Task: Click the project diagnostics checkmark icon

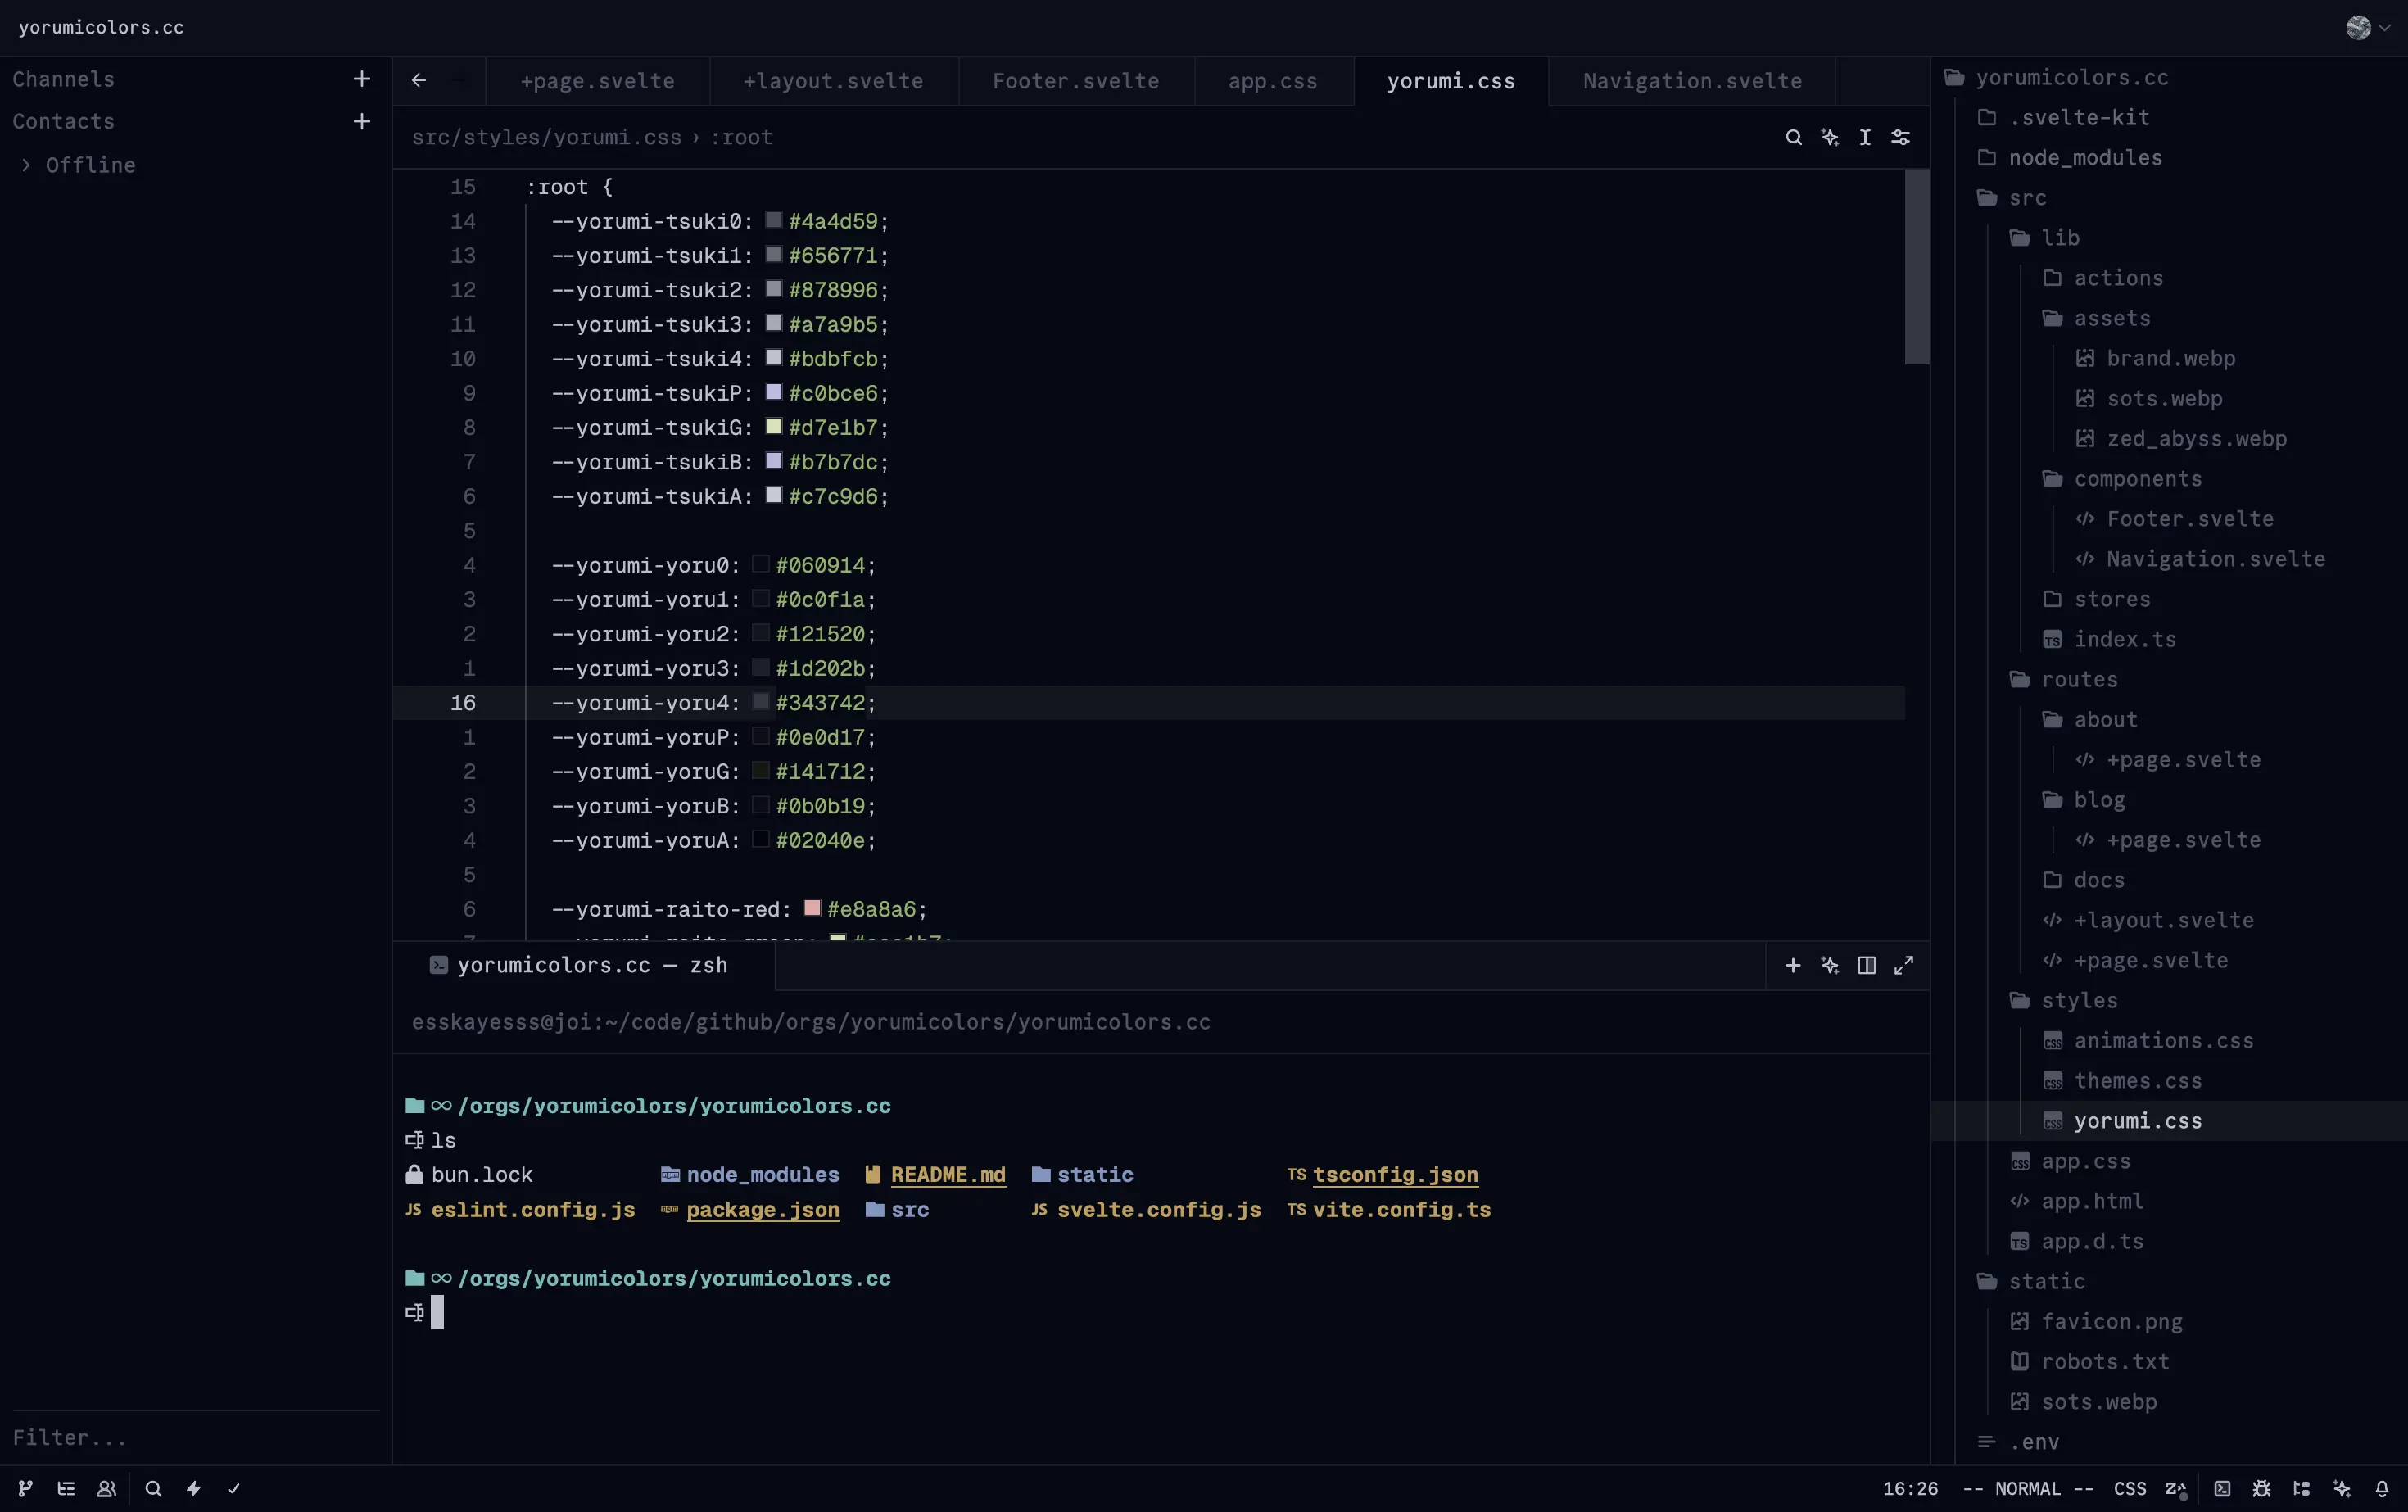Action: 234,1489
